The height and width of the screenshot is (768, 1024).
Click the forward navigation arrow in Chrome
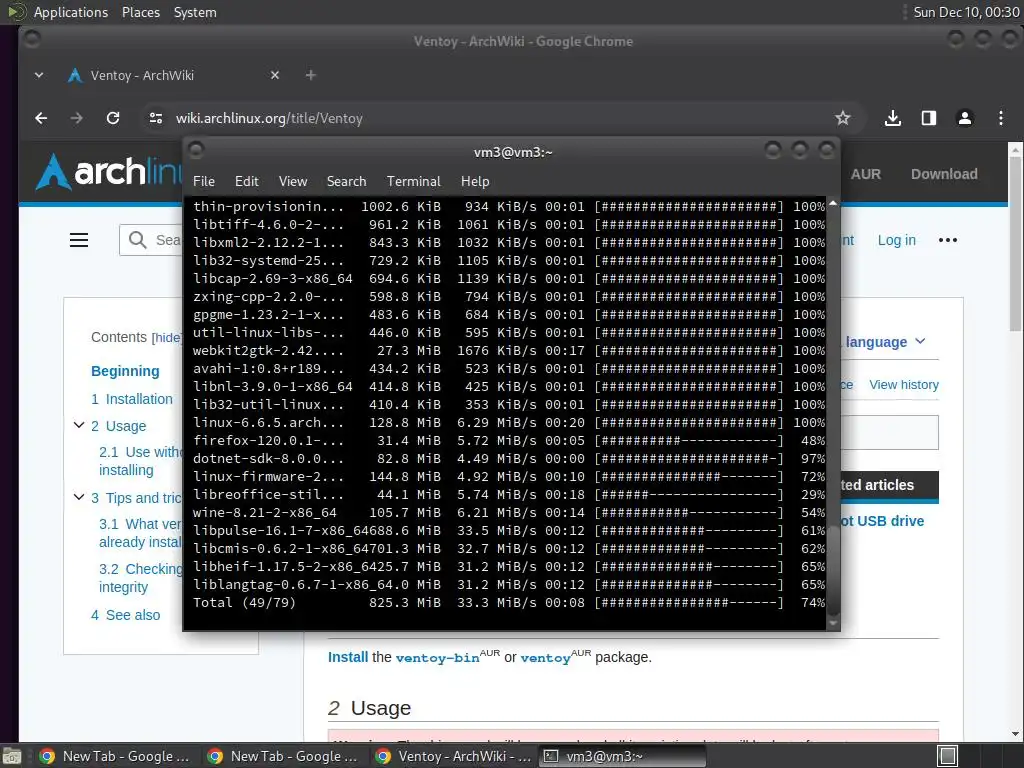pos(77,118)
